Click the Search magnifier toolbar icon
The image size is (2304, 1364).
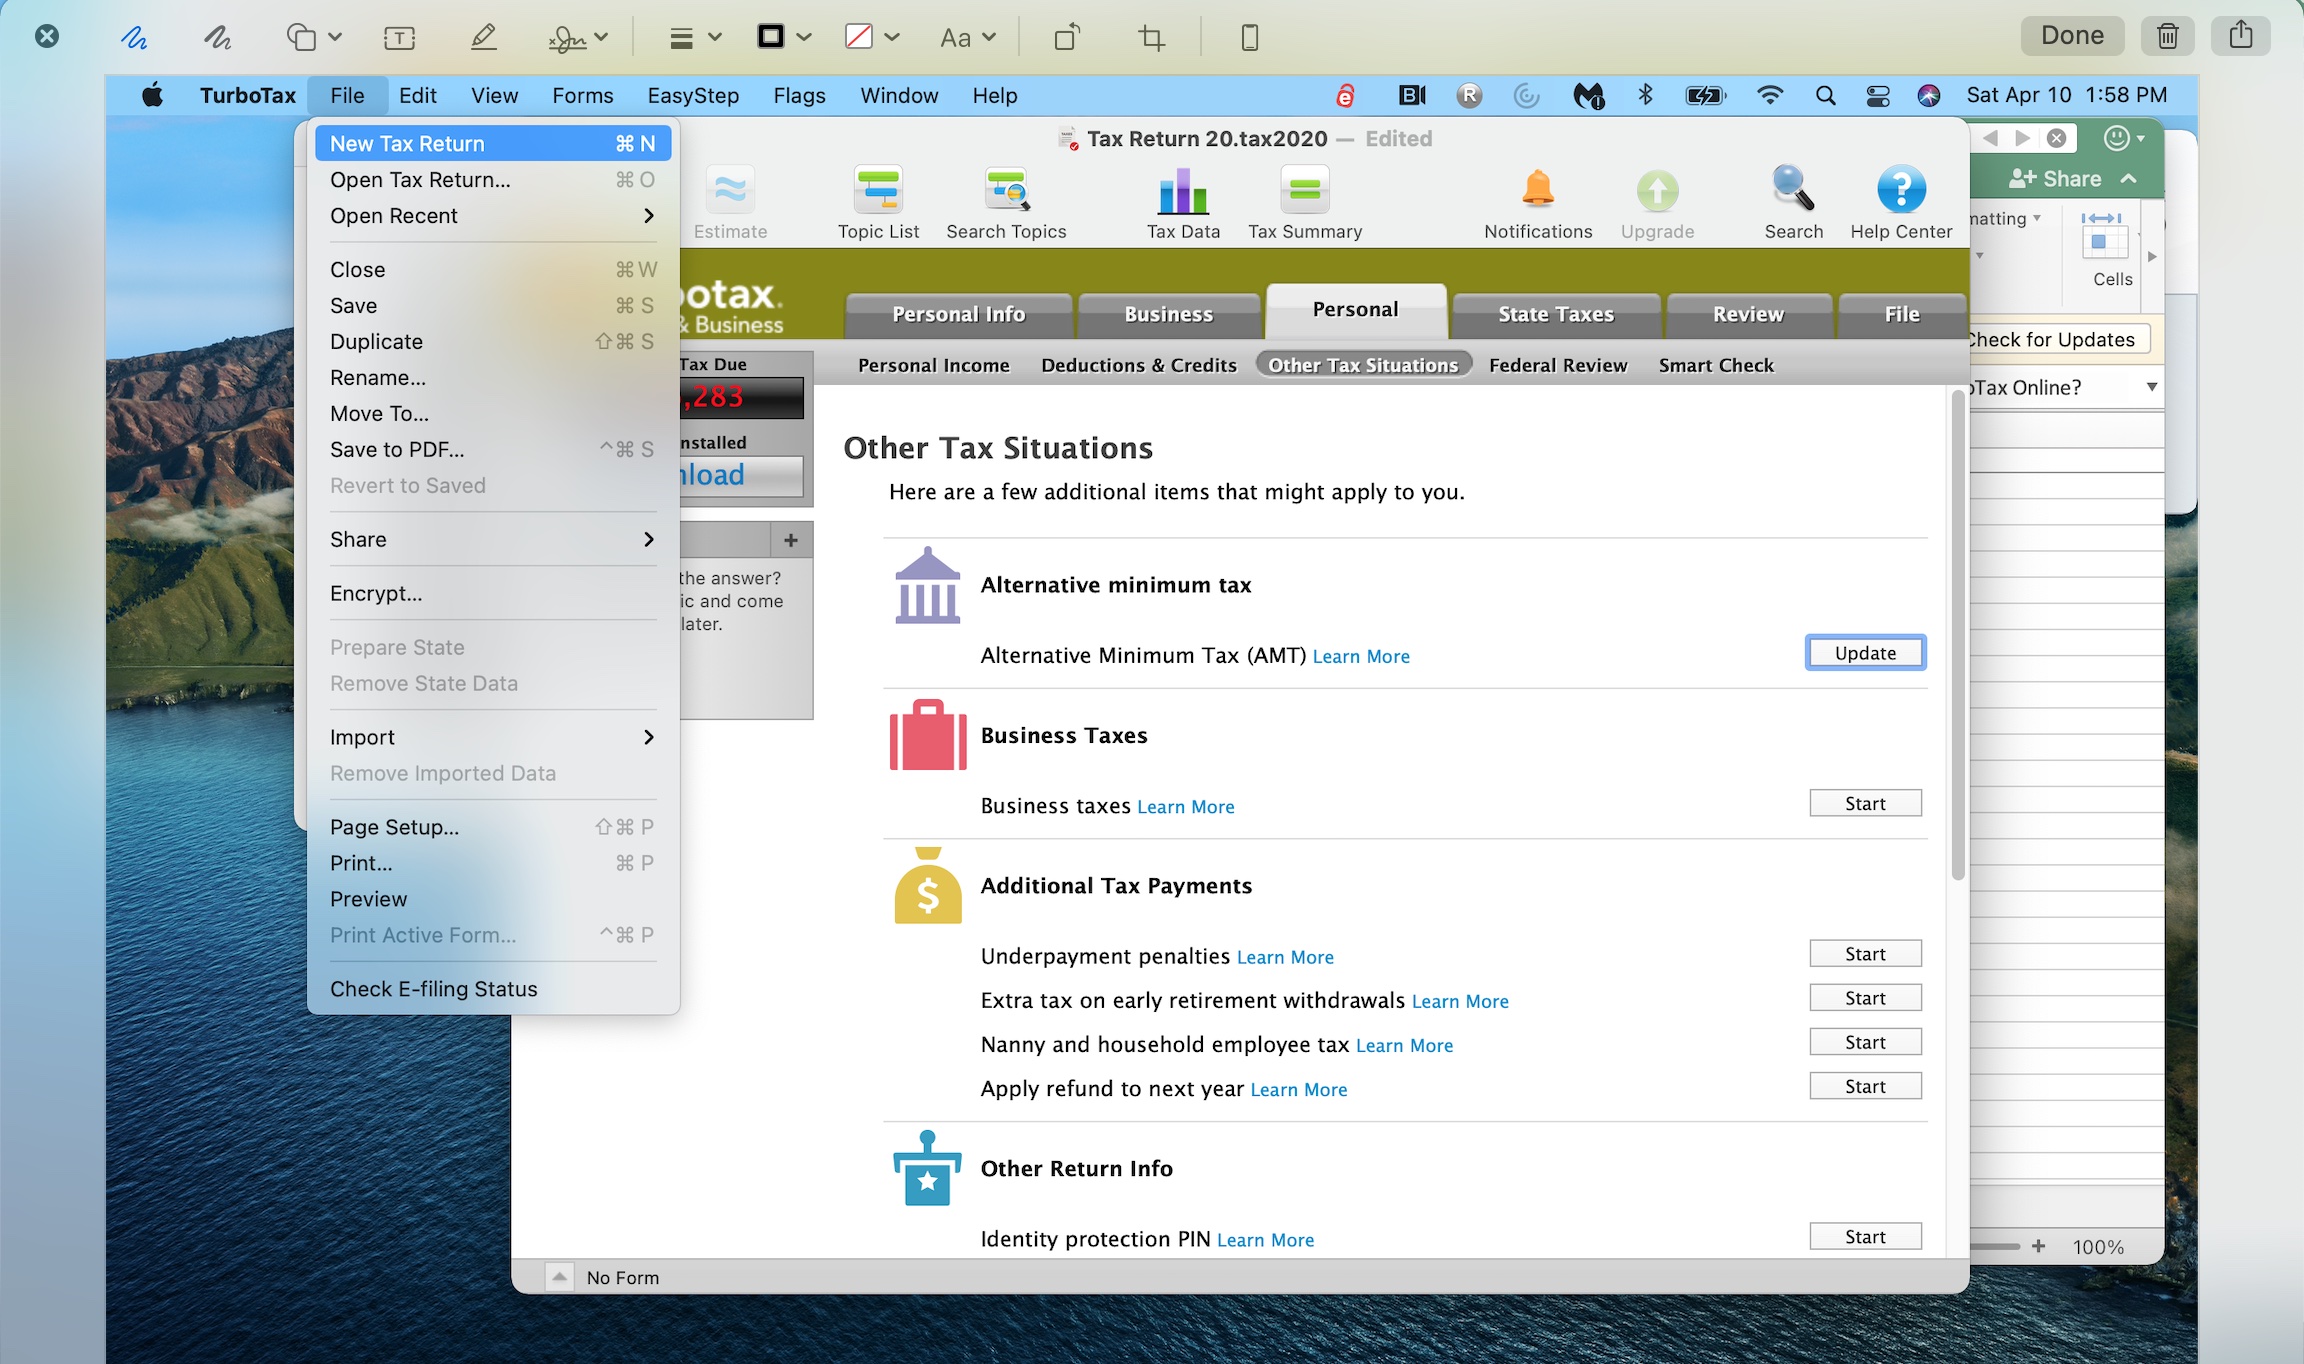[x=1793, y=204]
